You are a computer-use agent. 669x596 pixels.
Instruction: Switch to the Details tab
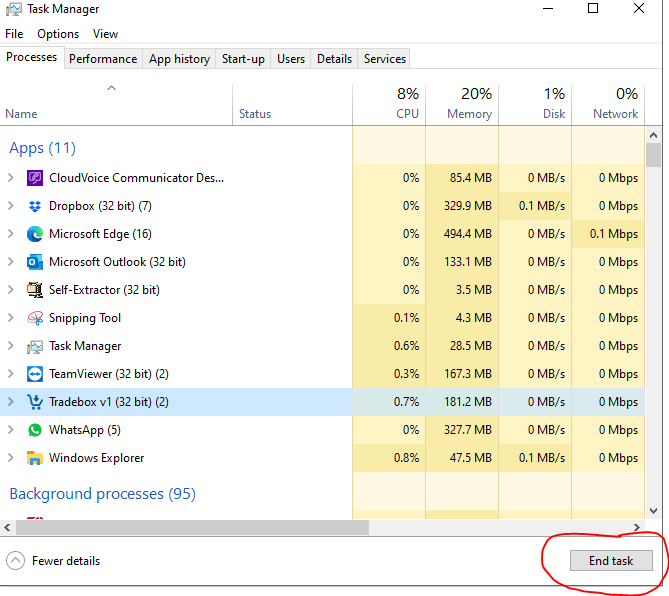334,59
